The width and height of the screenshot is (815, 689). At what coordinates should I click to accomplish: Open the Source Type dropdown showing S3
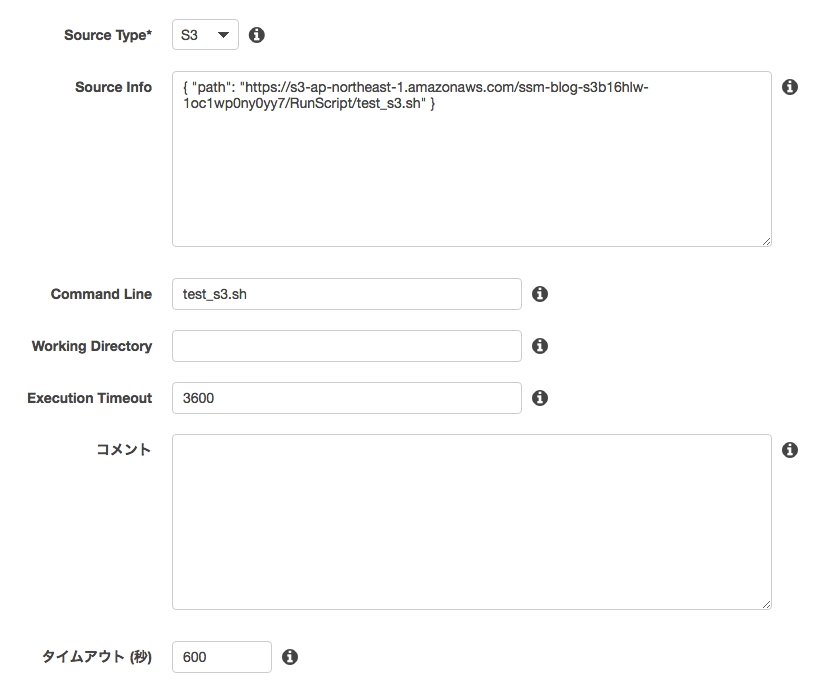(205, 34)
